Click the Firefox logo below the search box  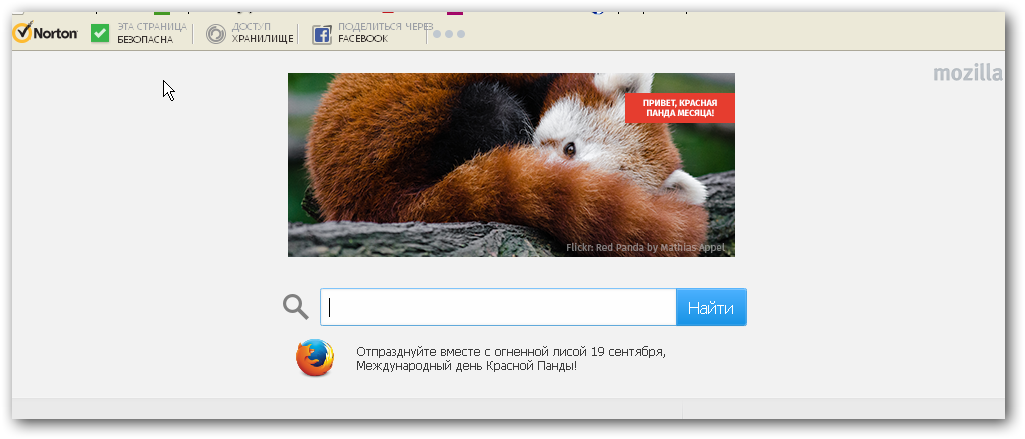click(314, 358)
